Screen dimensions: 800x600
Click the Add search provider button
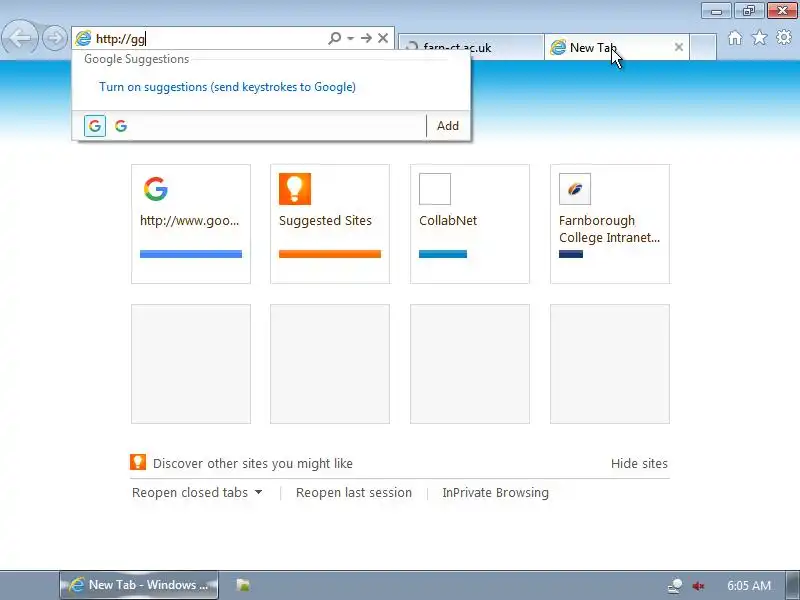coord(447,126)
